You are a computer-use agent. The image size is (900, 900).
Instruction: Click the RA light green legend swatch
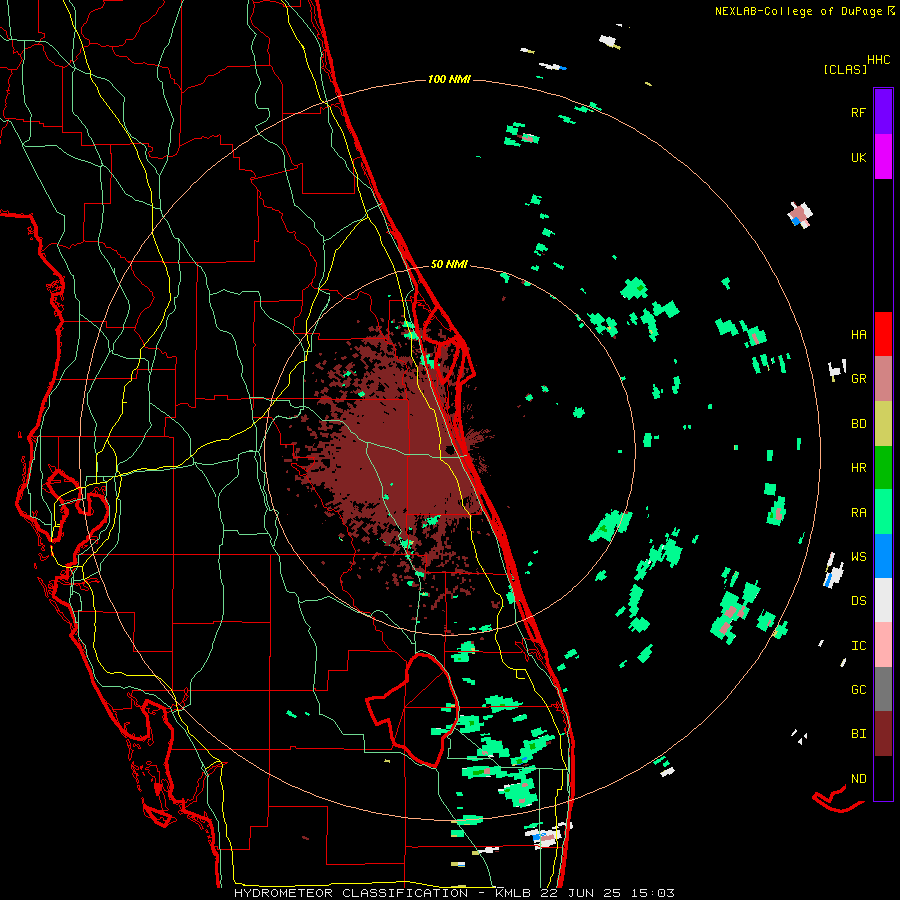[883, 512]
